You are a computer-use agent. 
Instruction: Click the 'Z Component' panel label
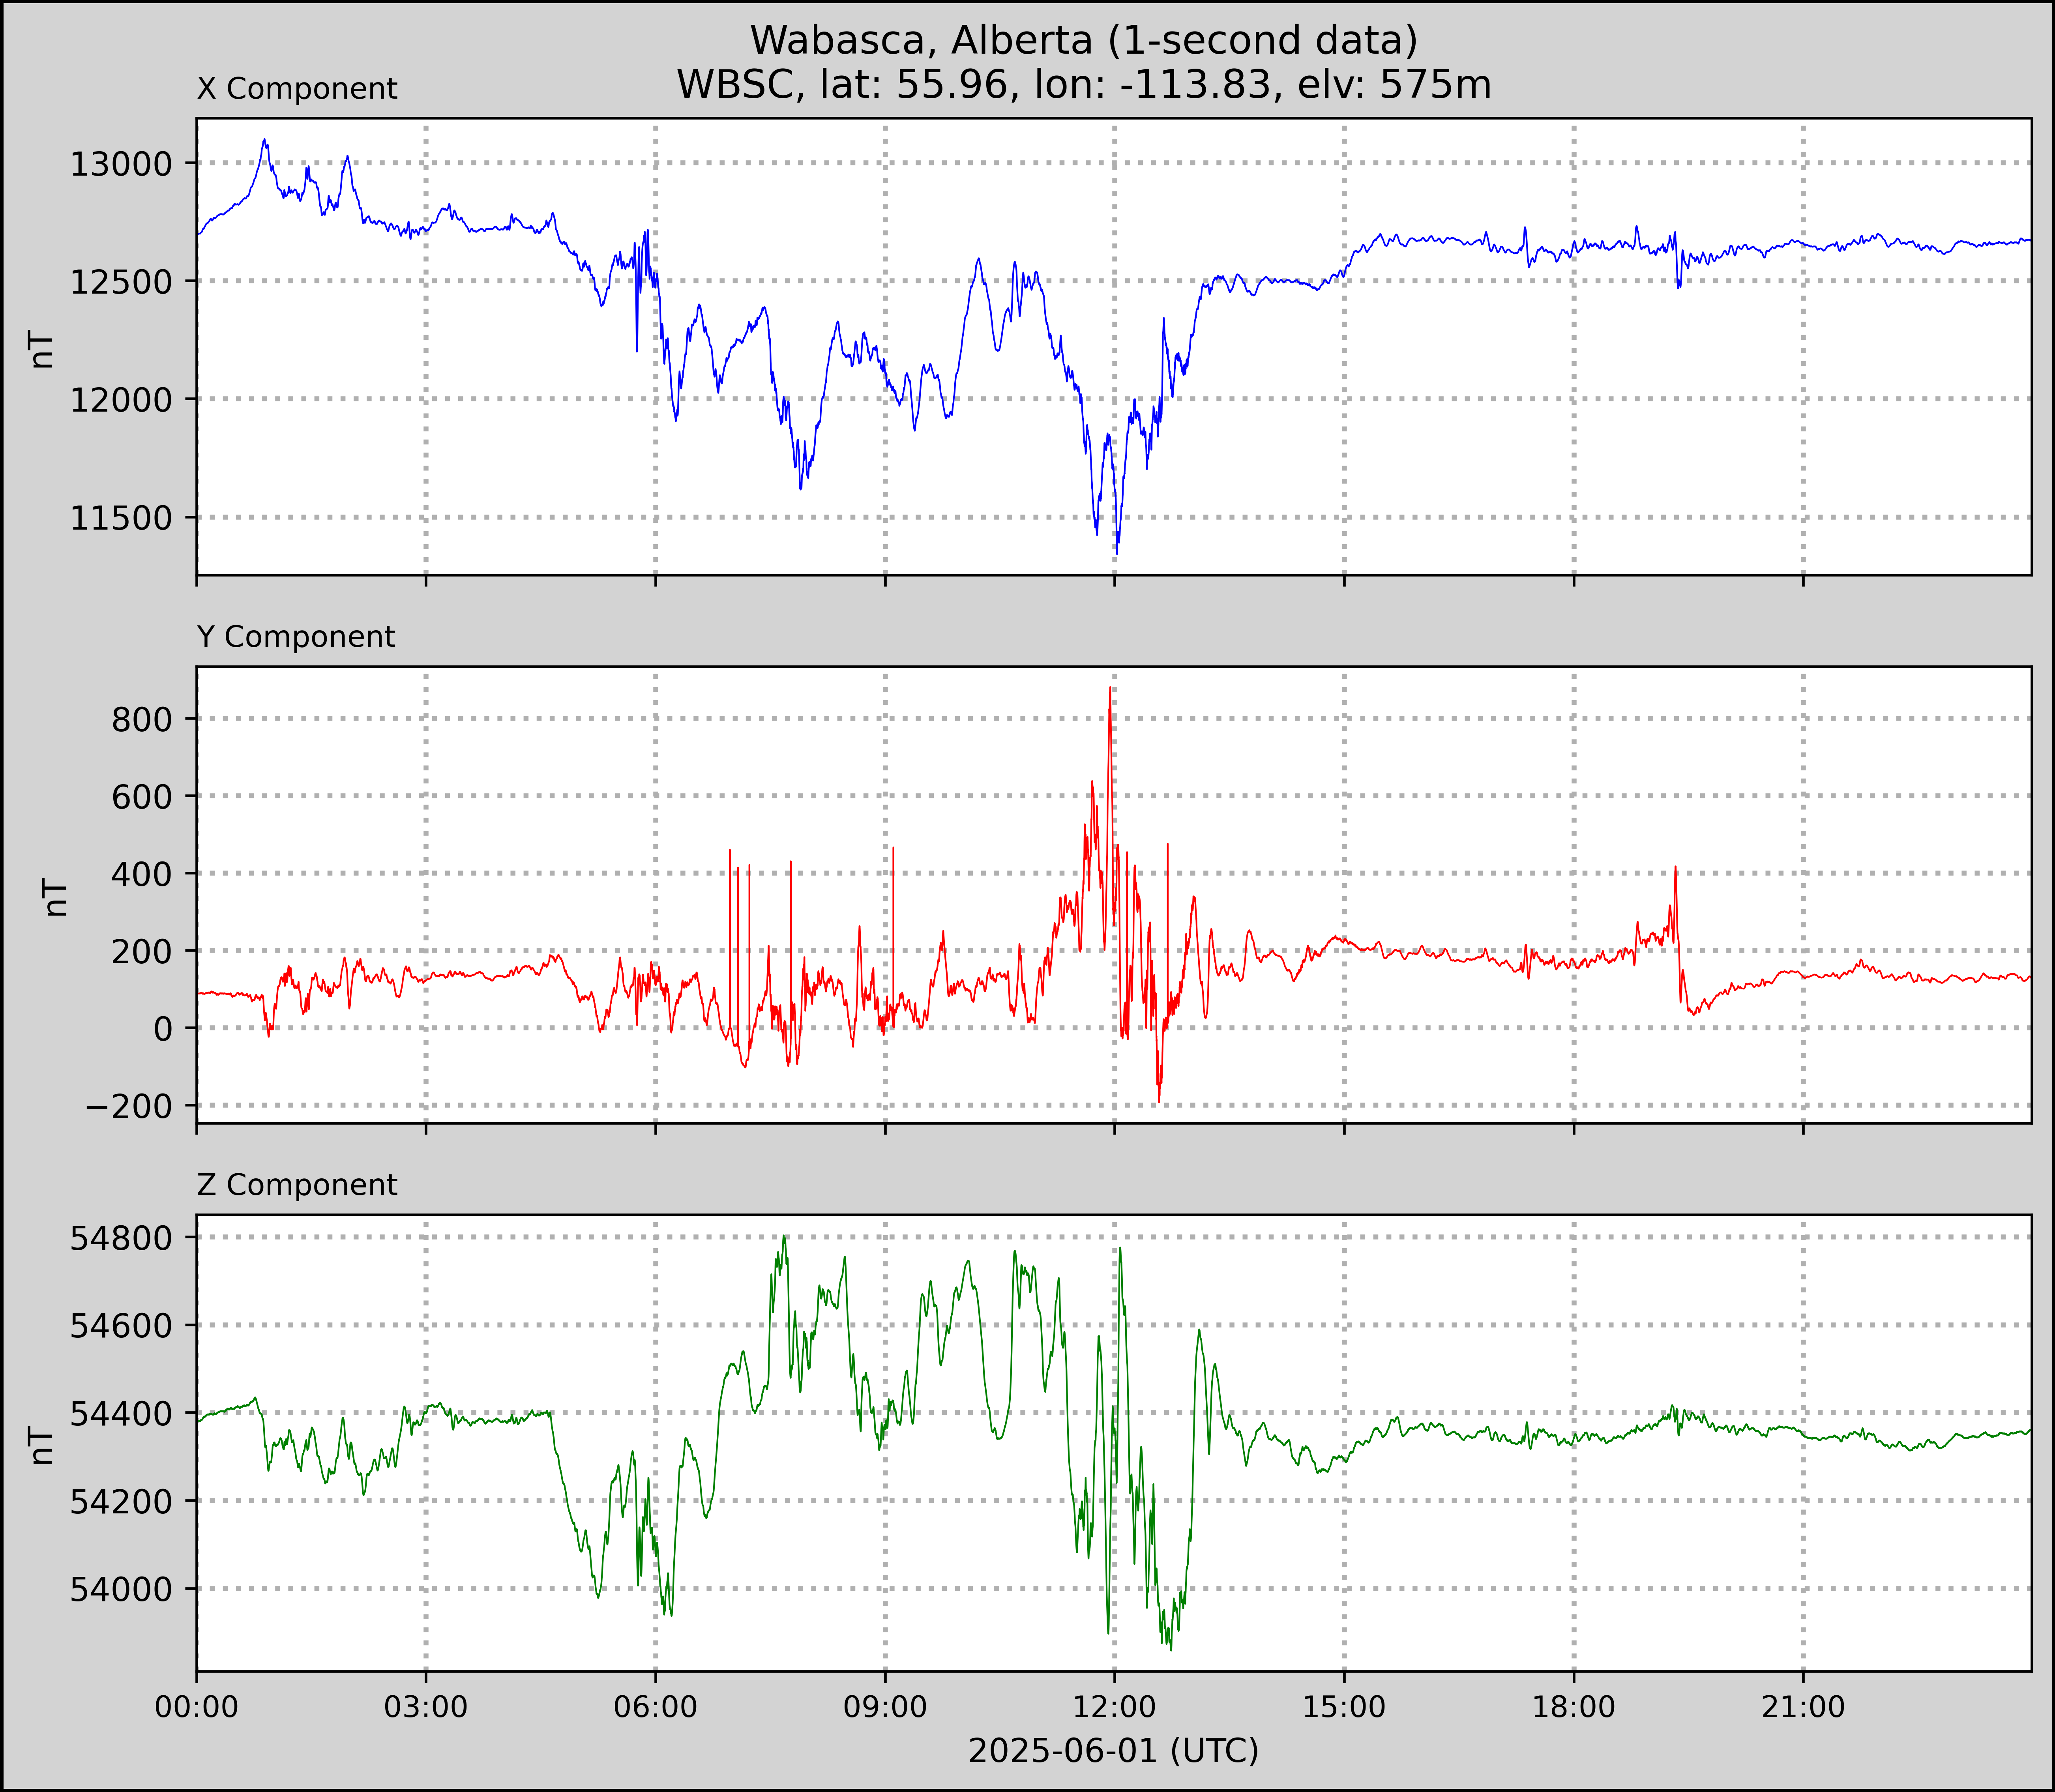297,1185
